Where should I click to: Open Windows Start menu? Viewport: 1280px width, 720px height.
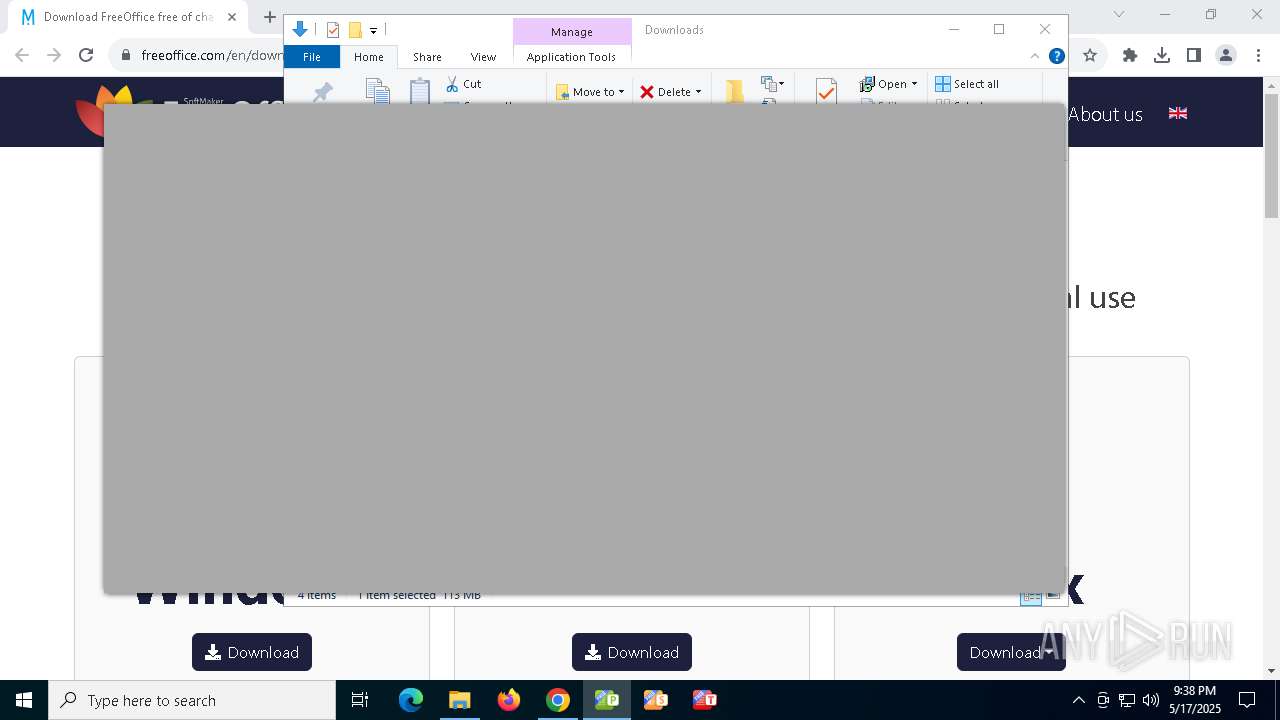24,700
